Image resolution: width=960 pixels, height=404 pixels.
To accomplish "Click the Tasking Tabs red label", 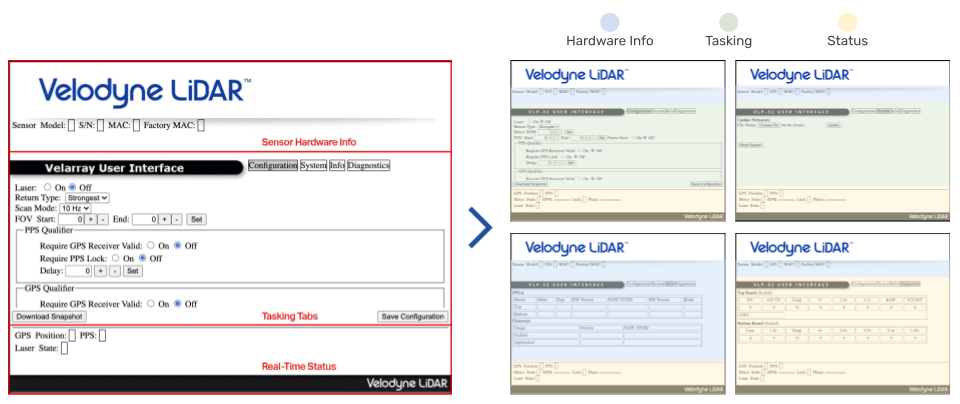I will (290, 316).
